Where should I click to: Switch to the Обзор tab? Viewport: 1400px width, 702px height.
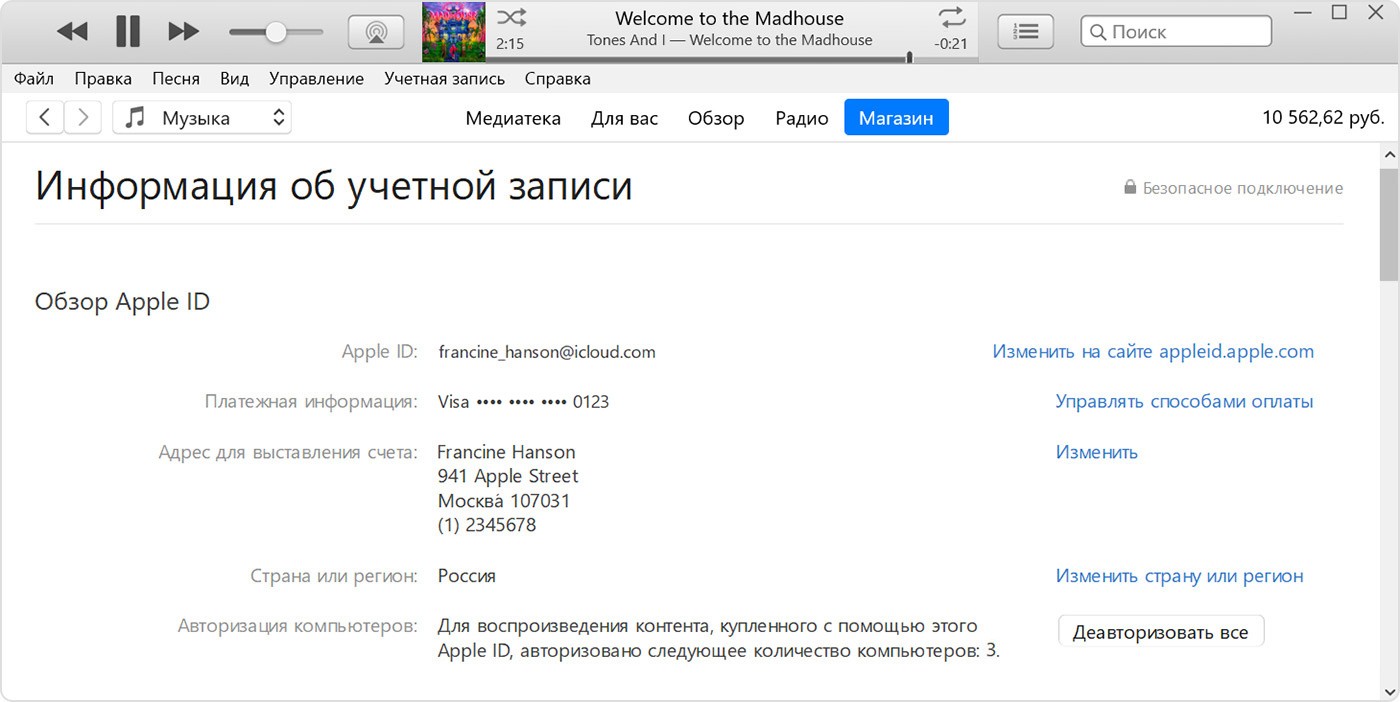click(x=716, y=118)
